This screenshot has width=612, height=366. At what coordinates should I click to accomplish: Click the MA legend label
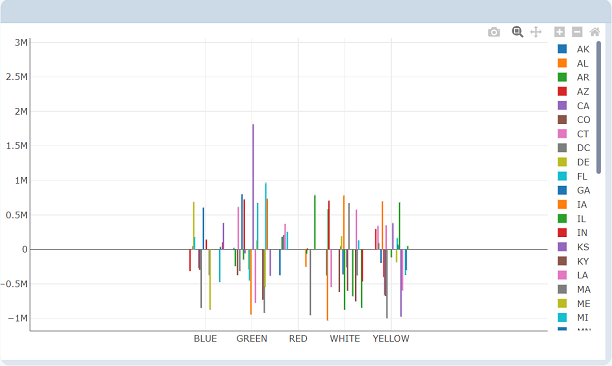pyautogui.click(x=584, y=290)
